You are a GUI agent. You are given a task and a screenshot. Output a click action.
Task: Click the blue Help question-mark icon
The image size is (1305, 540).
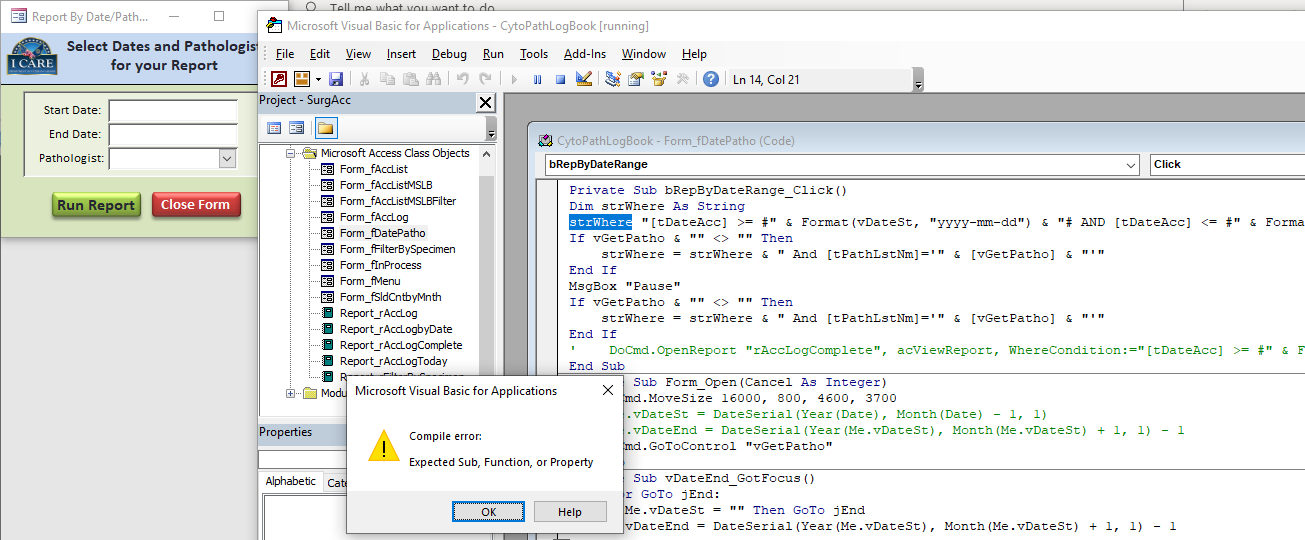(x=711, y=79)
